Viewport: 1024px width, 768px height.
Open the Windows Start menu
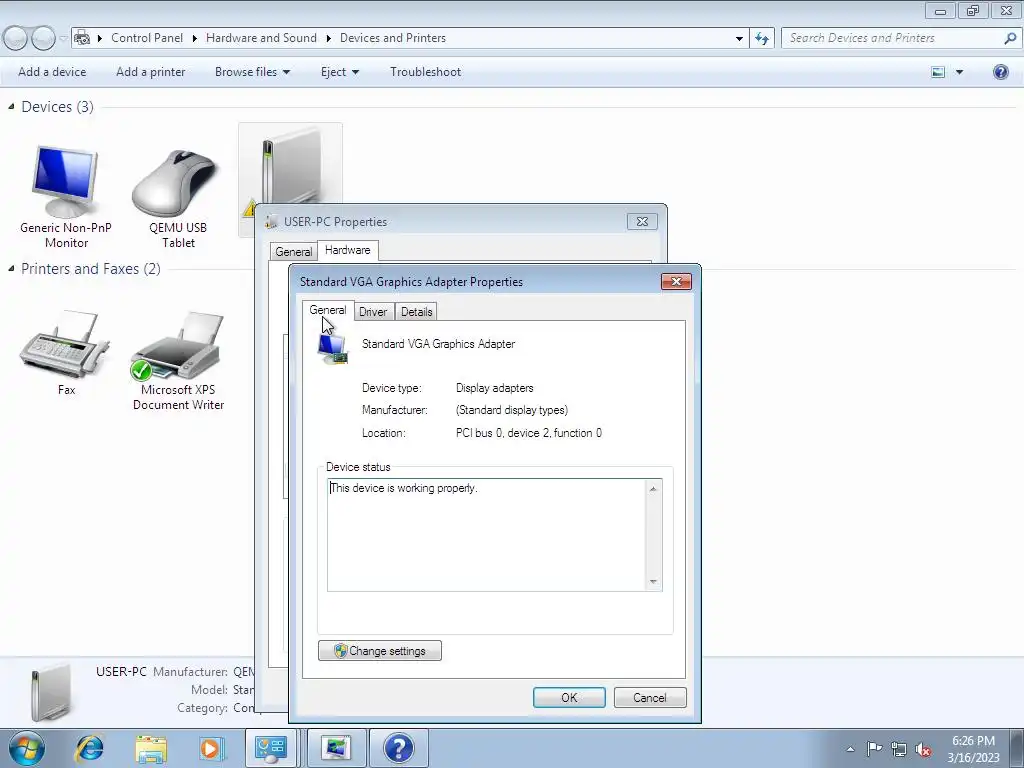pos(27,748)
